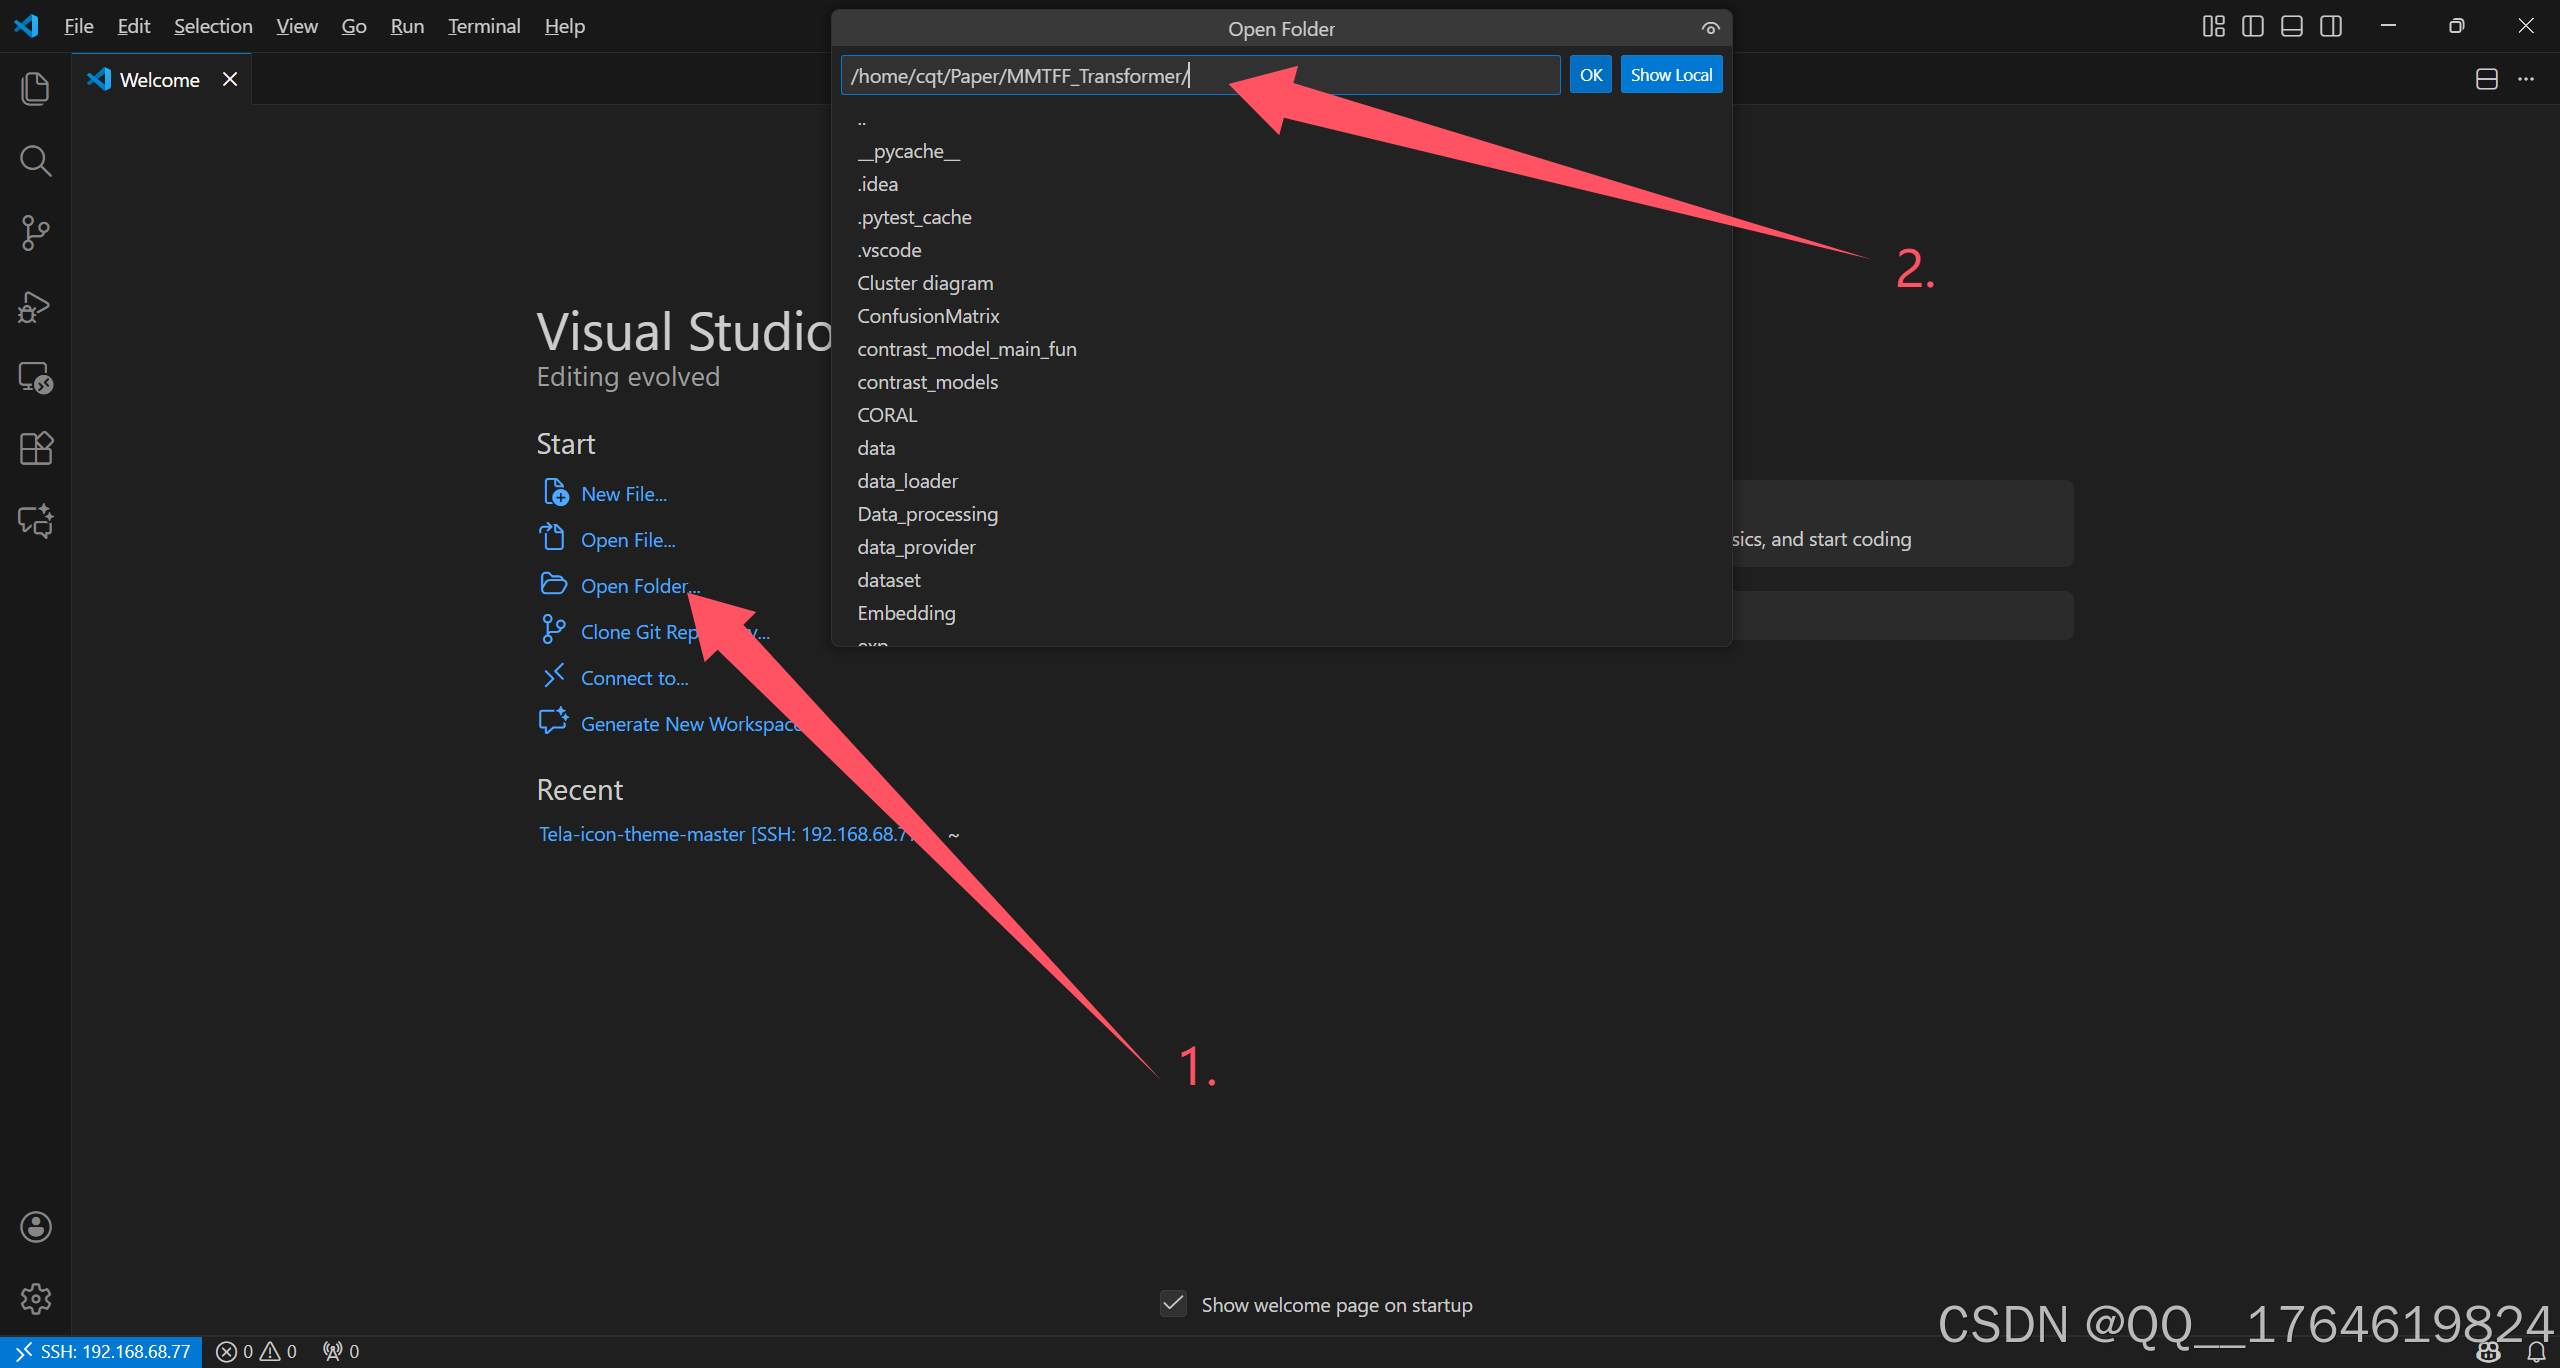Toggle hidden files eye icon in dialog
The image size is (2560, 1368).
pyautogui.click(x=1710, y=28)
